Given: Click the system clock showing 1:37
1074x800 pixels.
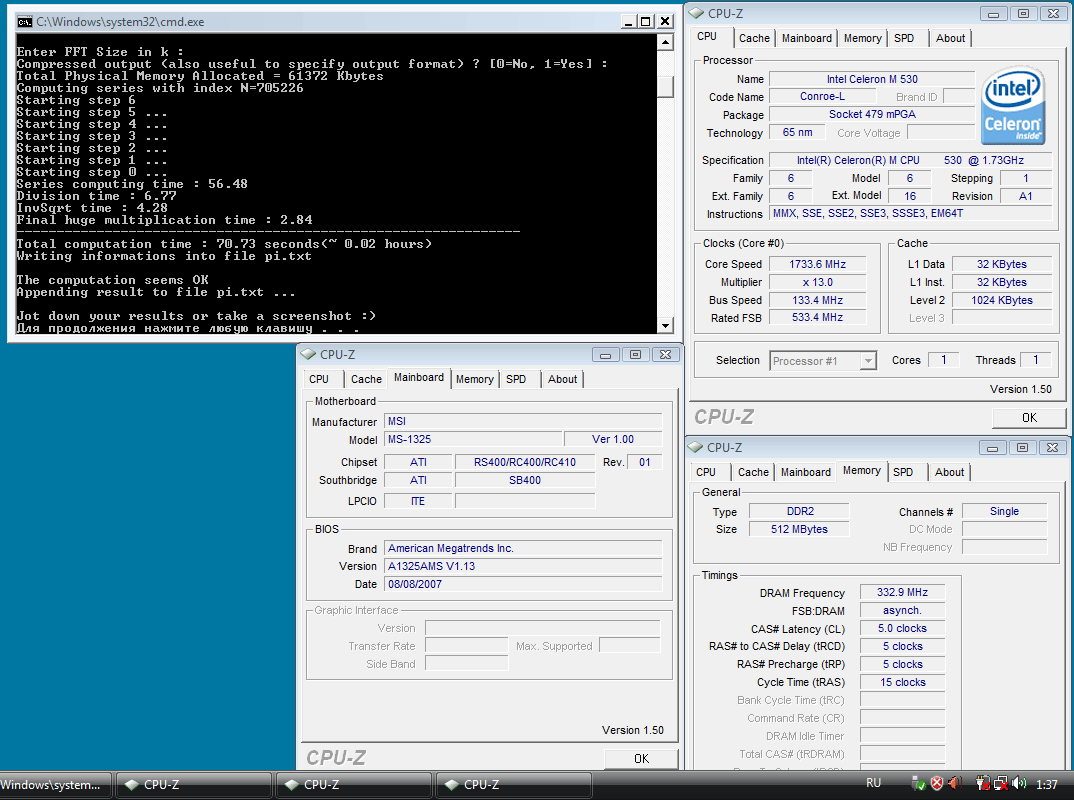Looking at the screenshot, I should 1047,784.
